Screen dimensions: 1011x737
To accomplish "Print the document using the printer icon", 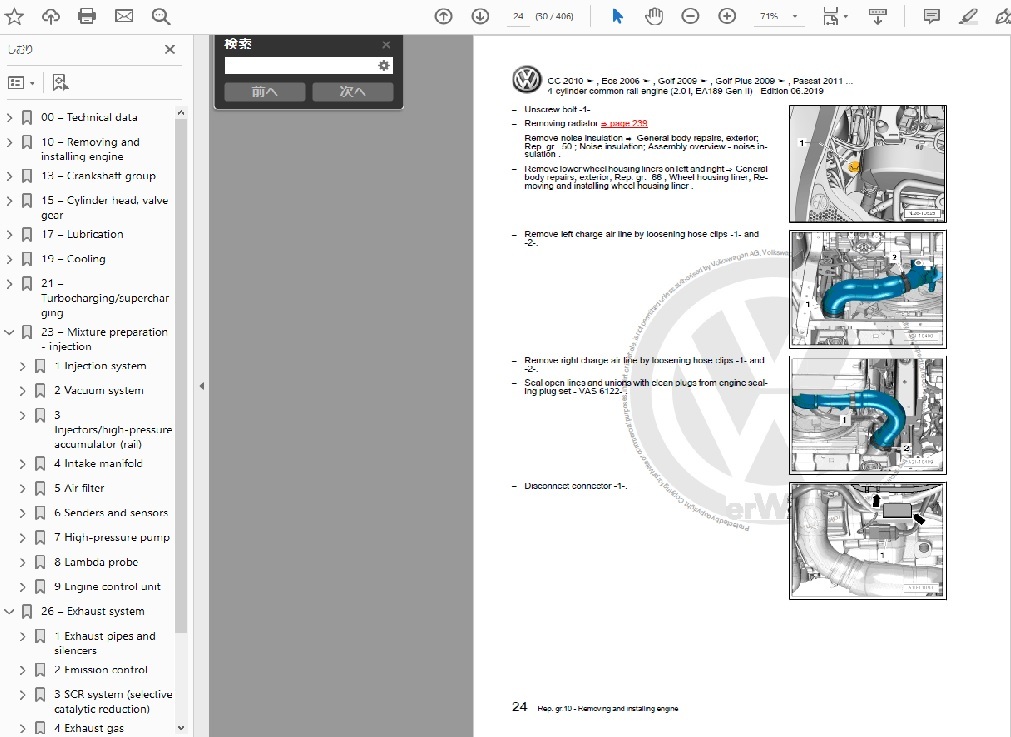I will (x=87, y=16).
